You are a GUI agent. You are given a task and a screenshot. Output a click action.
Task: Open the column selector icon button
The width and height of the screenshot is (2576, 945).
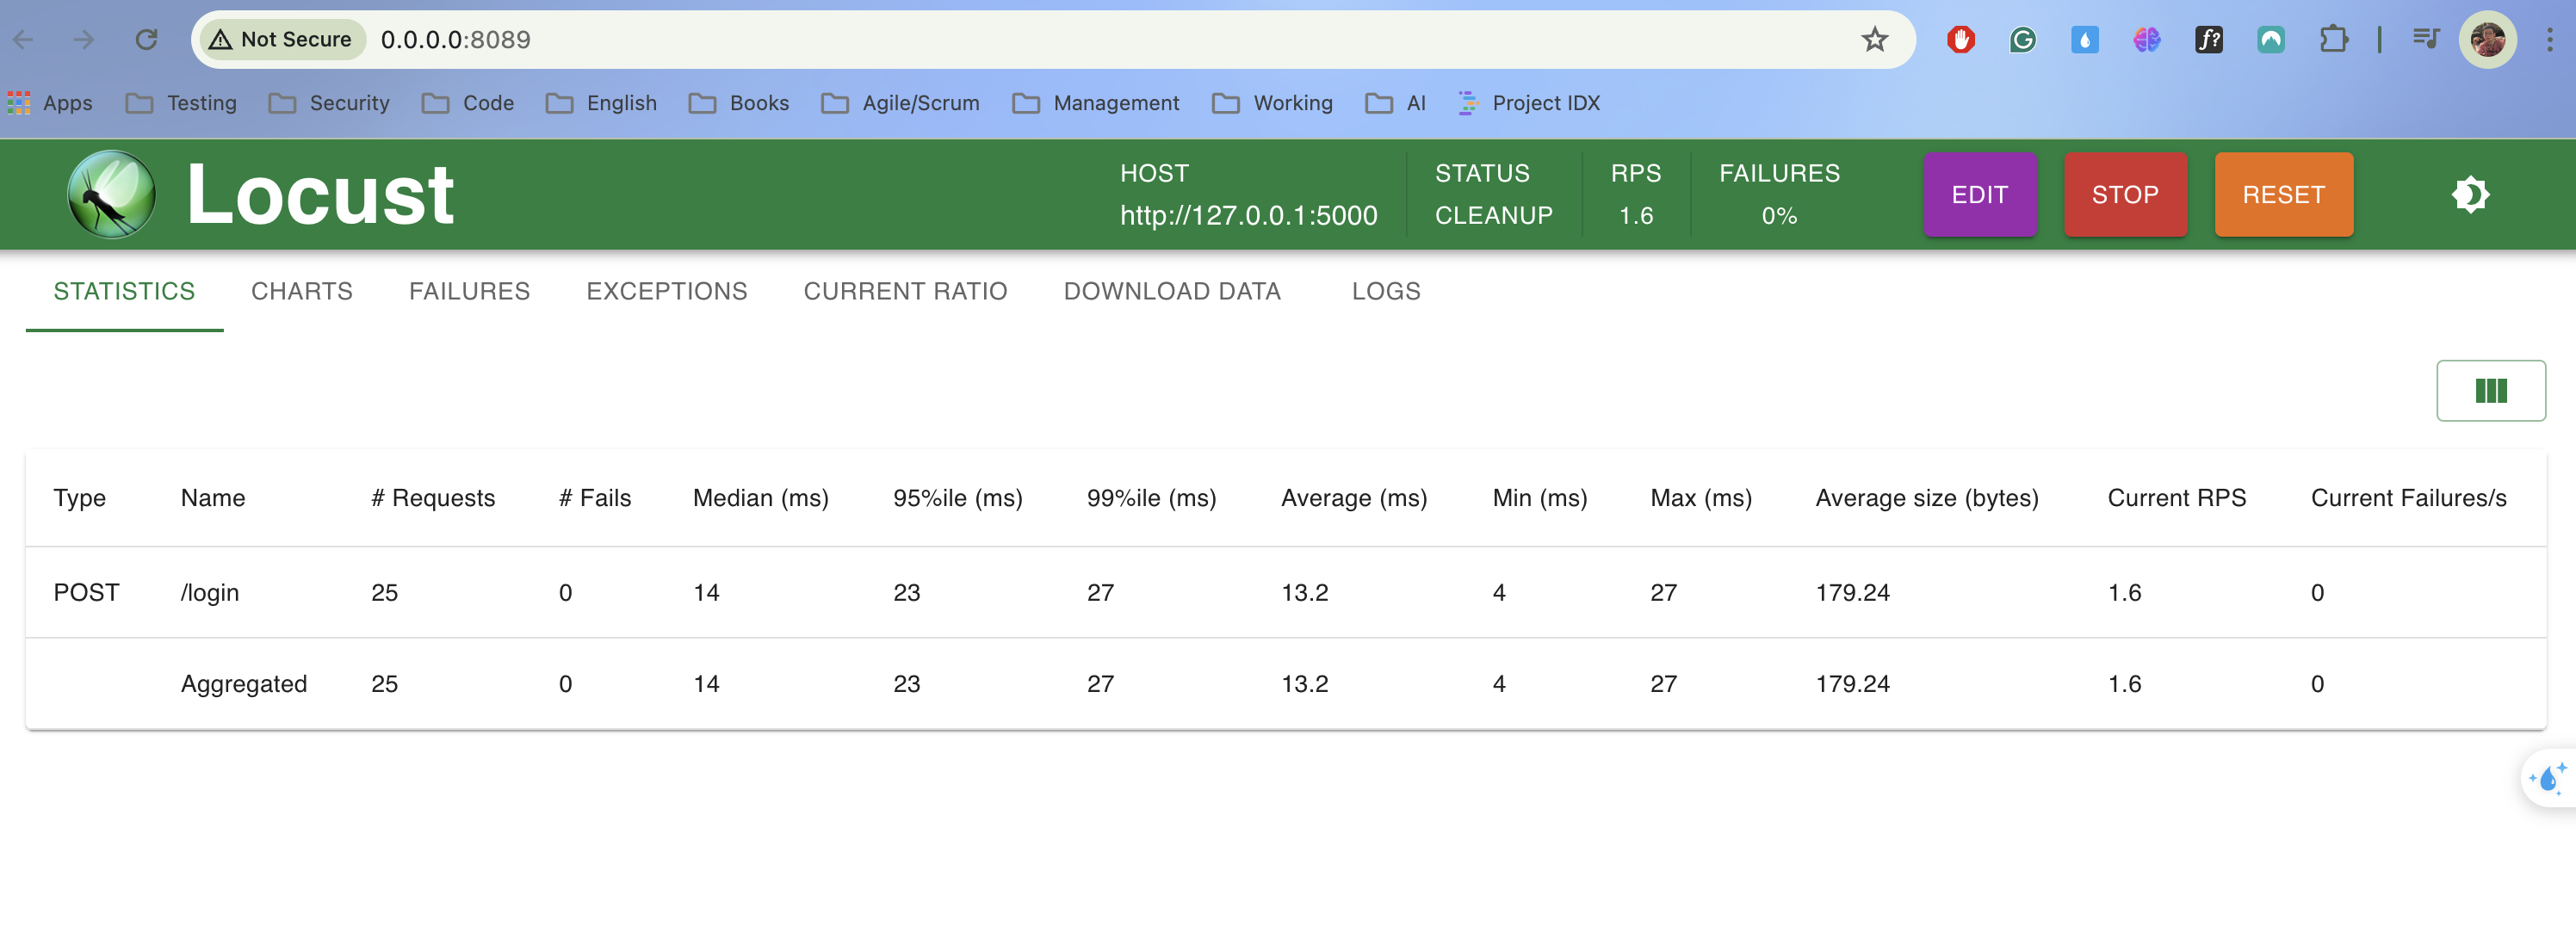(x=2490, y=391)
